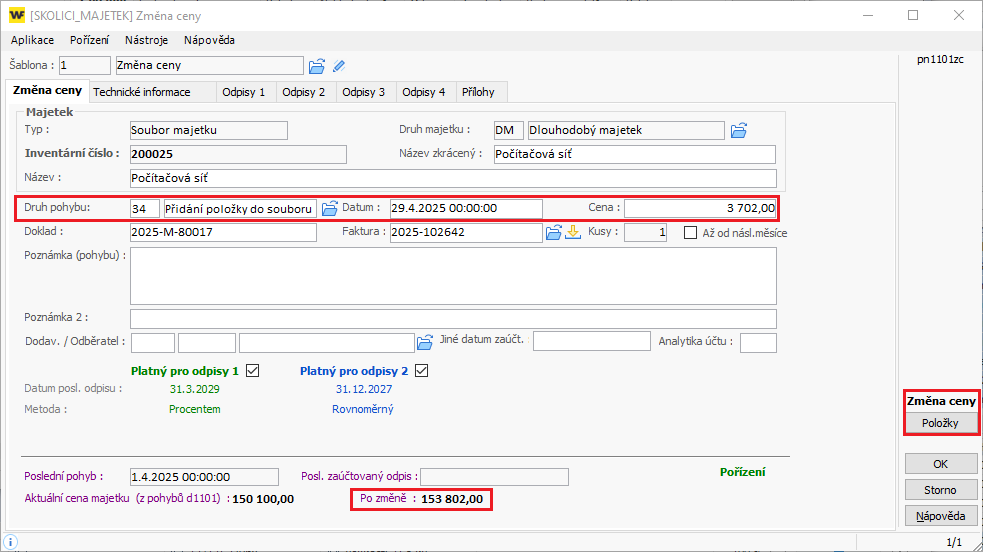Switch to the Odpisy 3 tab
The width and height of the screenshot is (983, 552).
click(x=364, y=92)
